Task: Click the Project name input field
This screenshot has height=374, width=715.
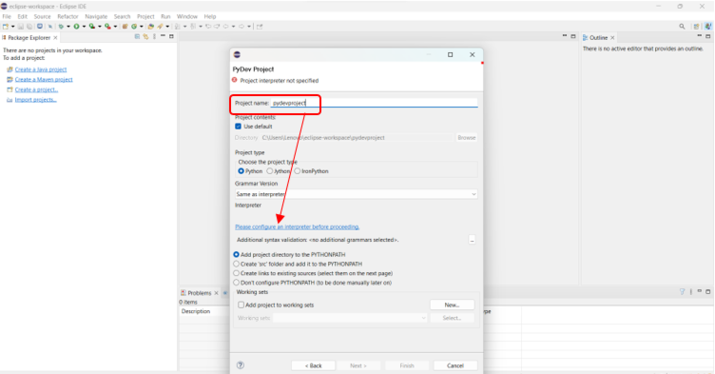Action: click(x=374, y=103)
